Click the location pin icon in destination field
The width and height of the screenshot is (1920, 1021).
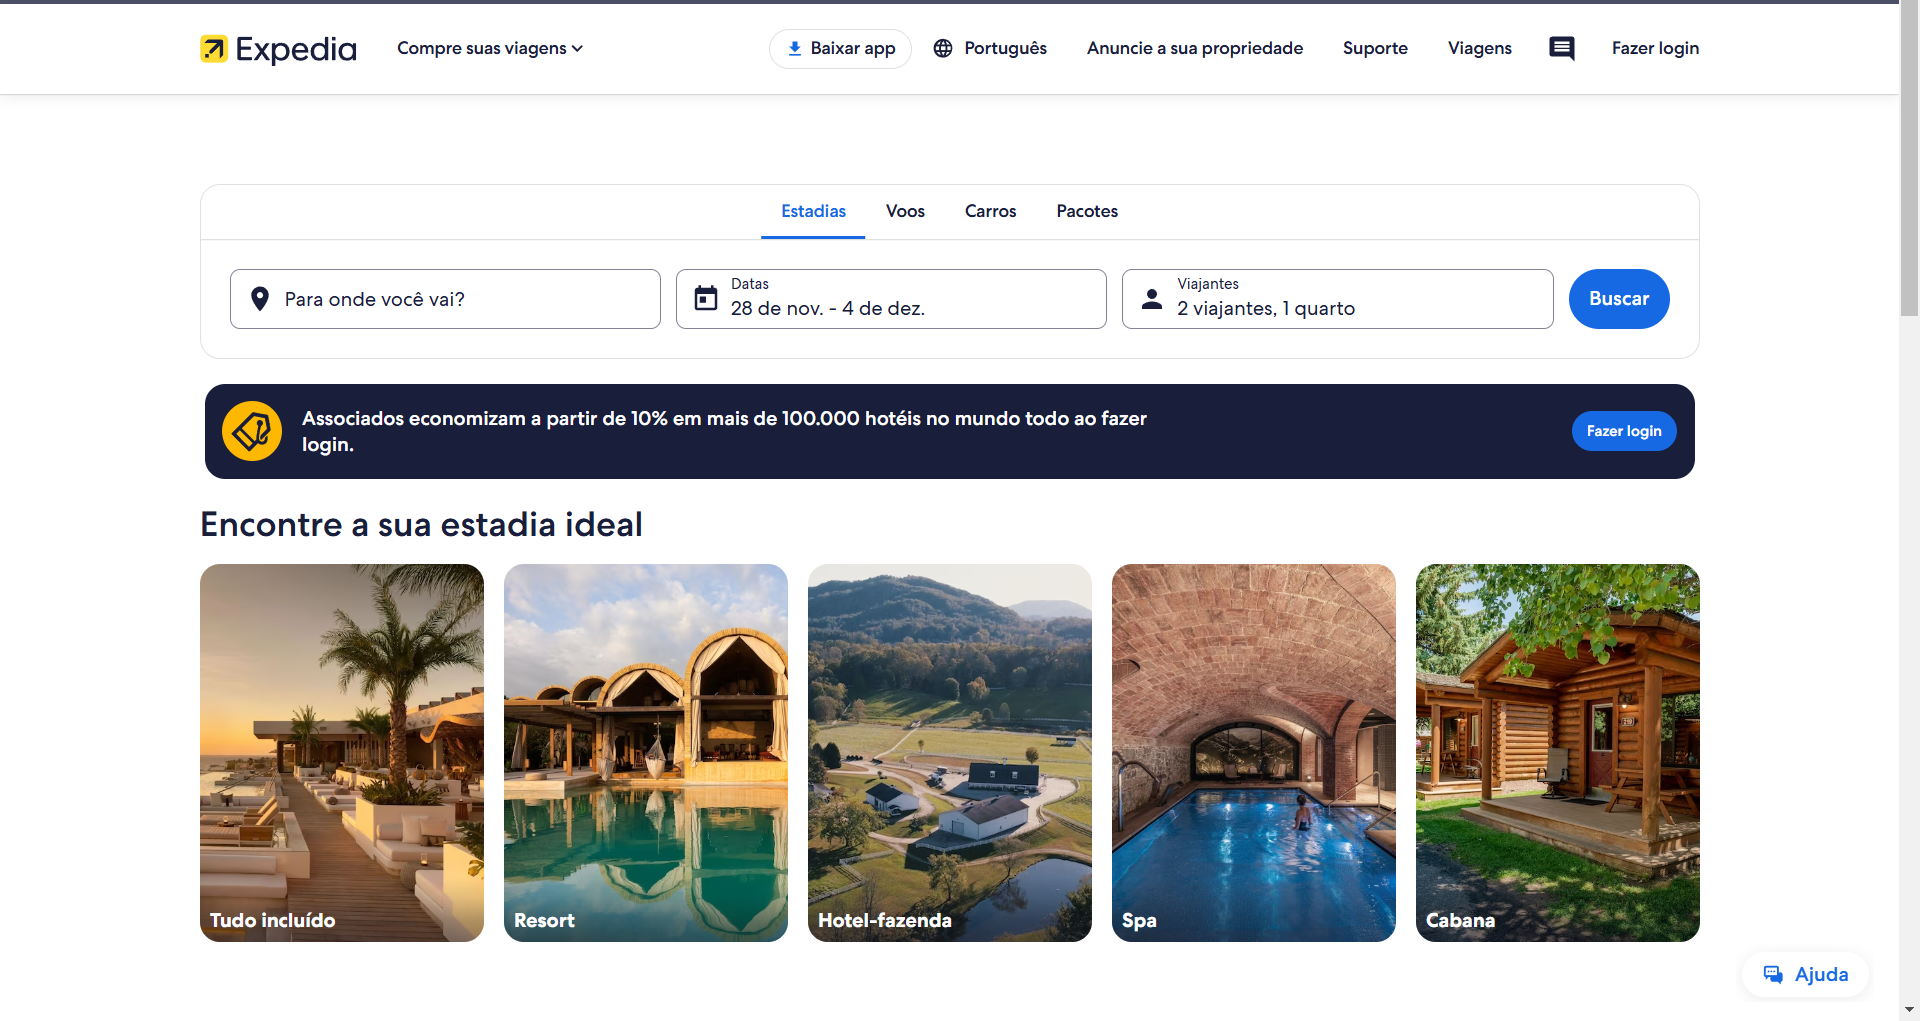260,299
